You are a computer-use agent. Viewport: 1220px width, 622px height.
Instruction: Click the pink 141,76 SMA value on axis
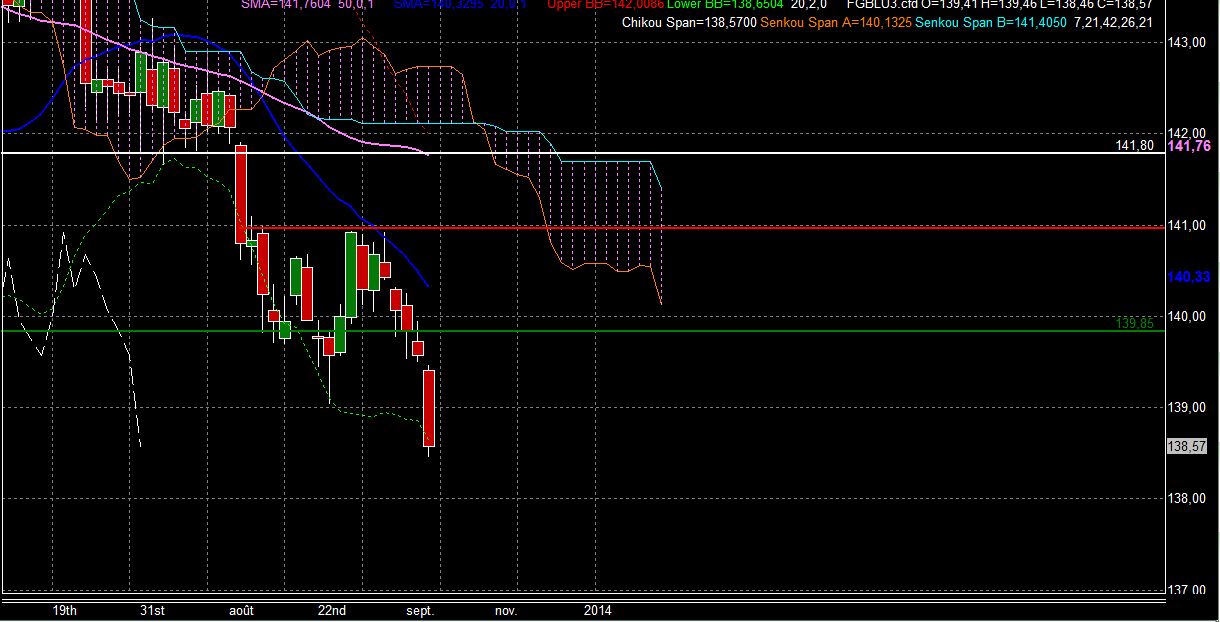1191,146
